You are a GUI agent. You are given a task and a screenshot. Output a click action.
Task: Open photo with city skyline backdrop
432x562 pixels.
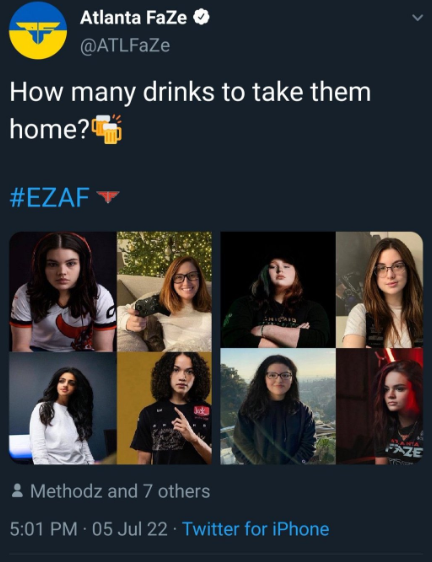(278, 406)
